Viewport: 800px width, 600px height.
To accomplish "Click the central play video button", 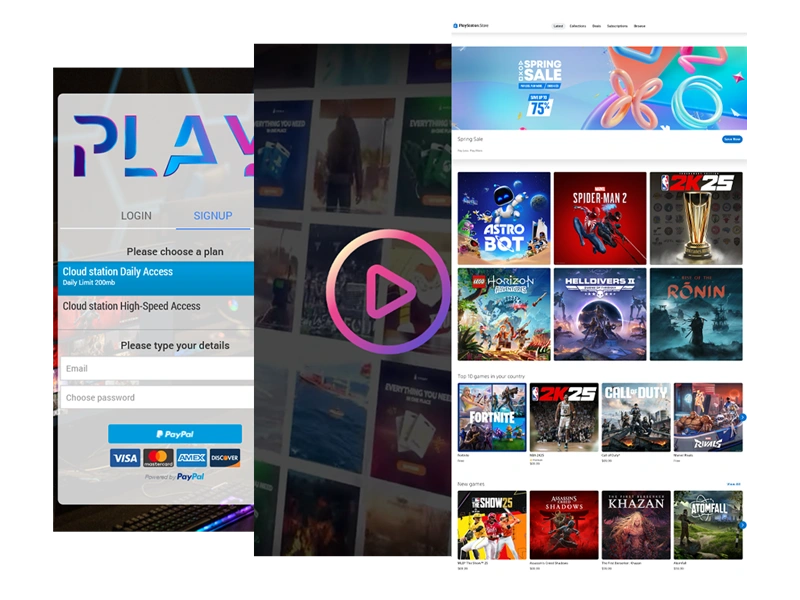I will click(x=388, y=292).
